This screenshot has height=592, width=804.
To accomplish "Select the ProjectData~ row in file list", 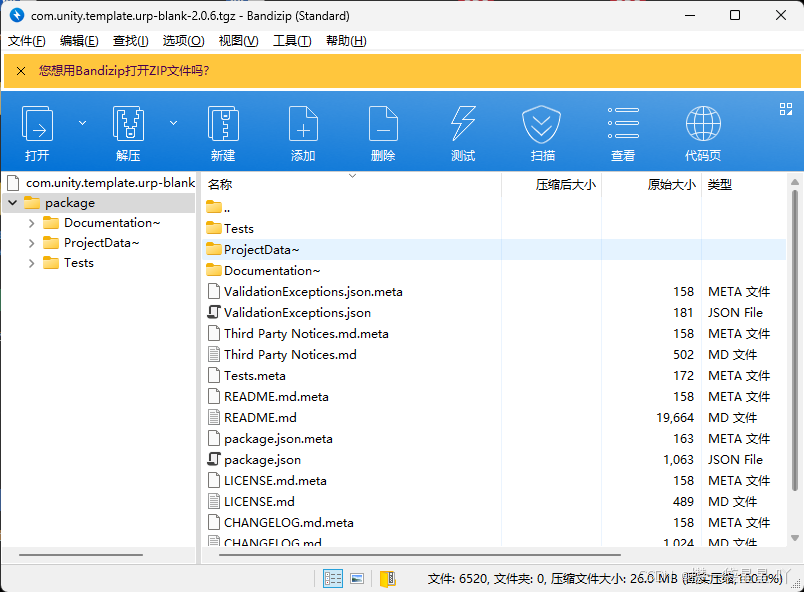I will [494, 249].
